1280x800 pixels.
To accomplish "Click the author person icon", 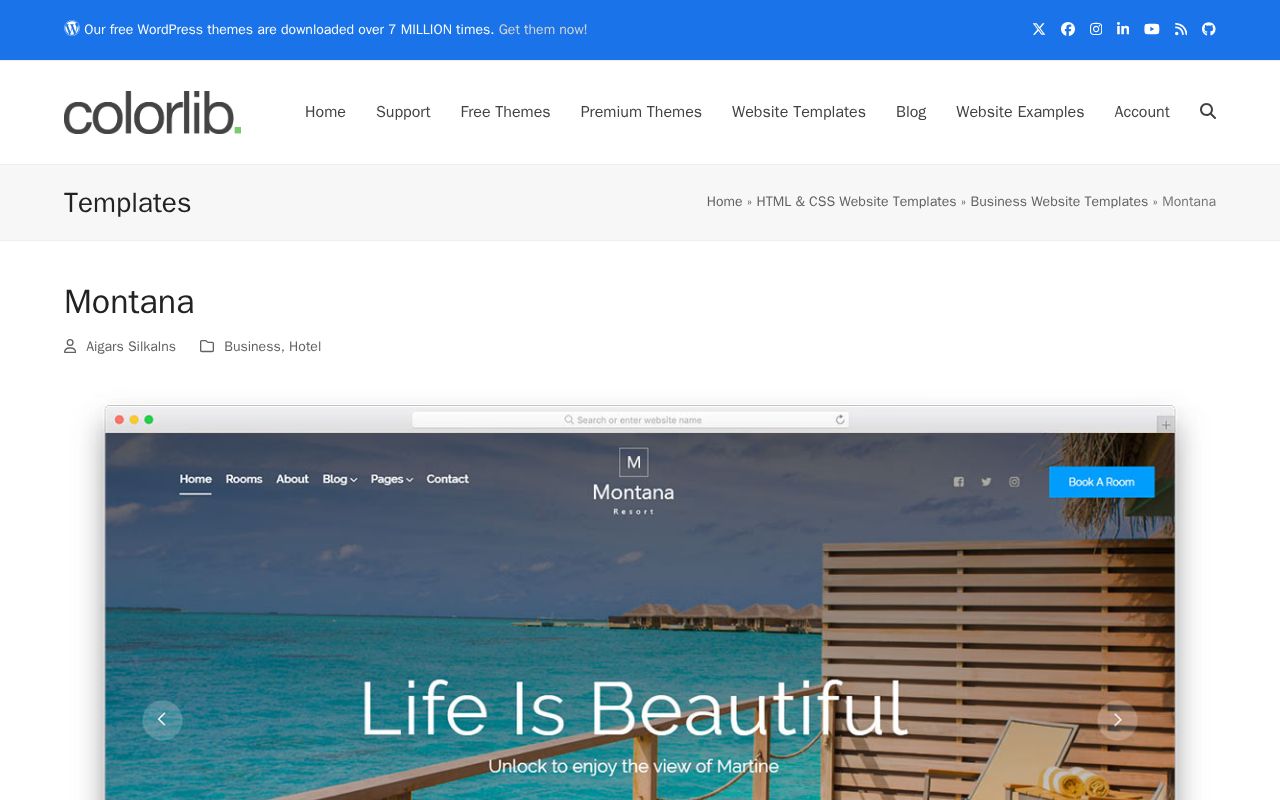I will point(70,346).
